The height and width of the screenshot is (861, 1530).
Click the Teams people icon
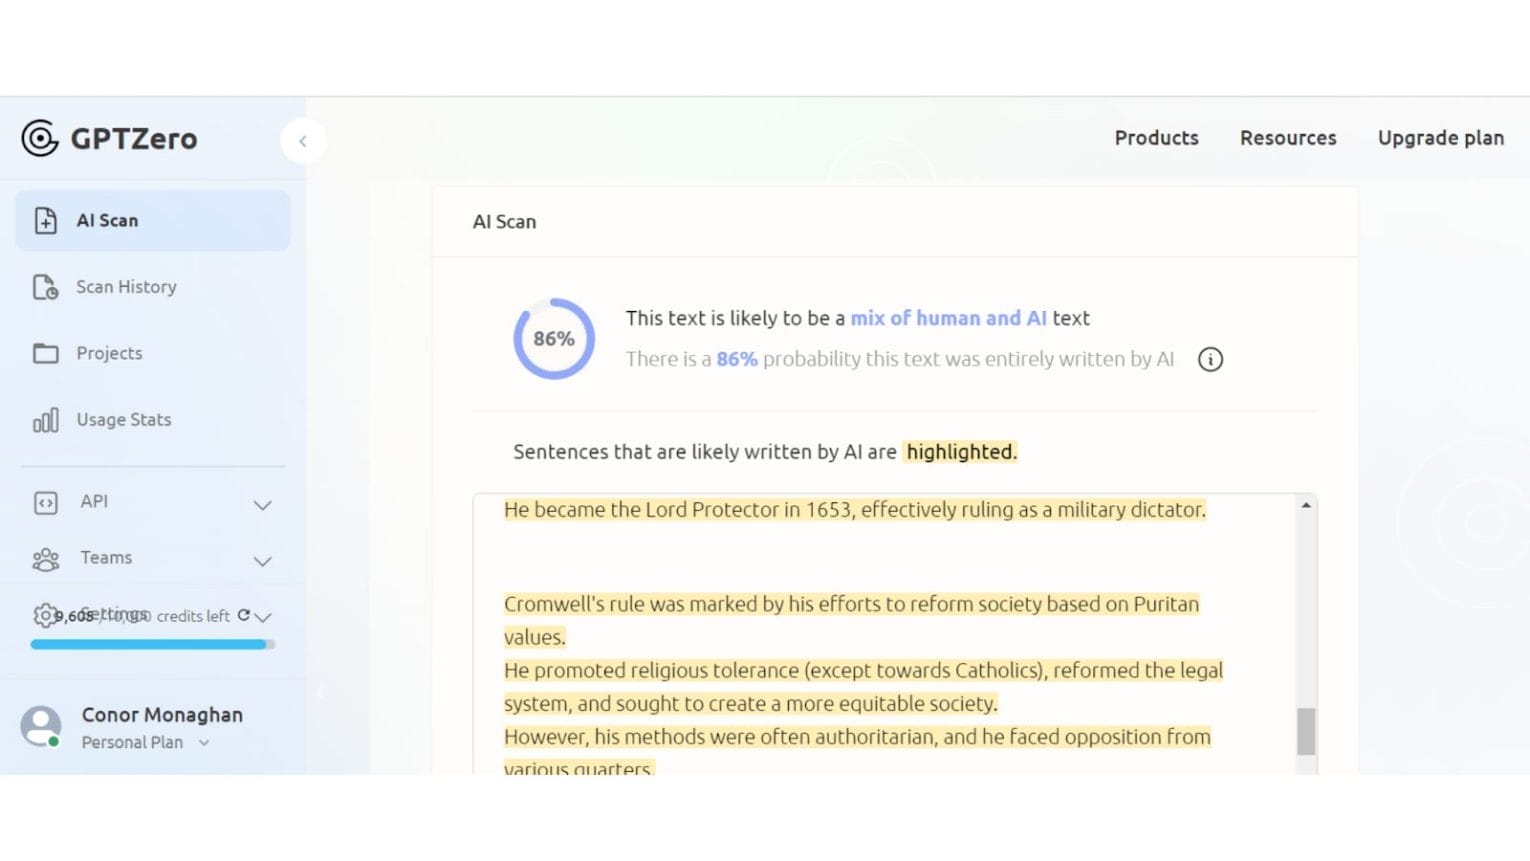(x=46, y=559)
